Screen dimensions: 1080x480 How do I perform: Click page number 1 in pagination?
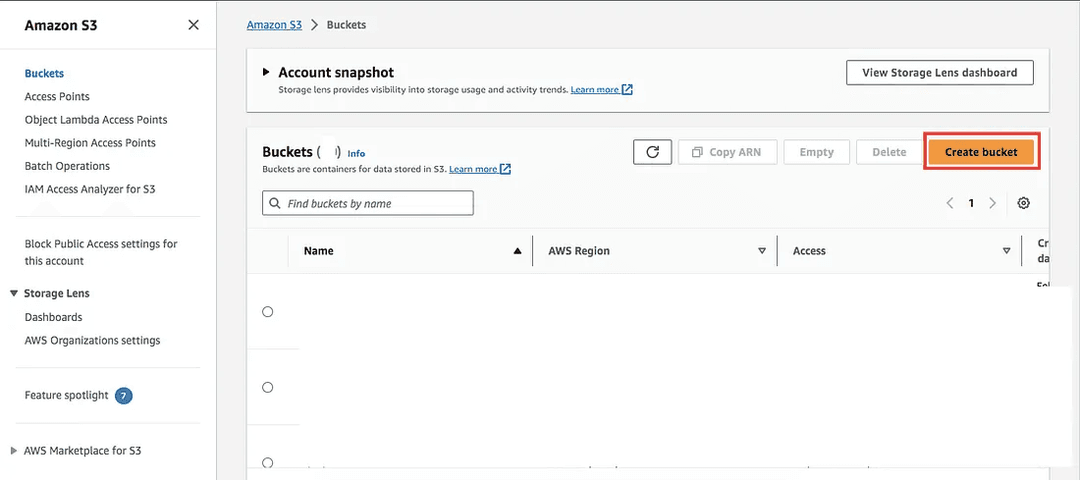pos(971,203)
